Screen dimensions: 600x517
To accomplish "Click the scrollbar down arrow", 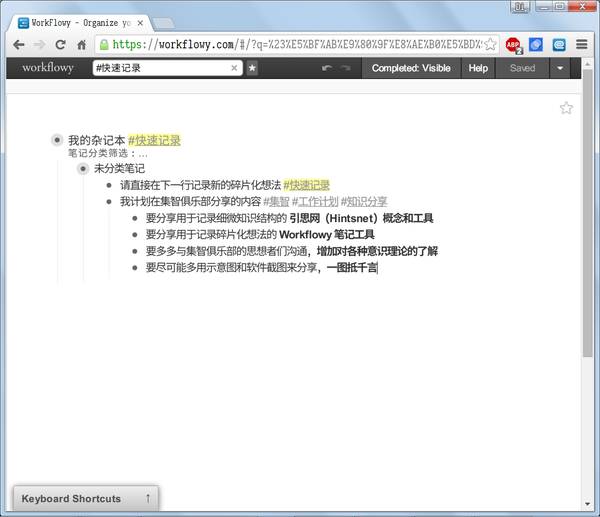I will pos(587,504).
